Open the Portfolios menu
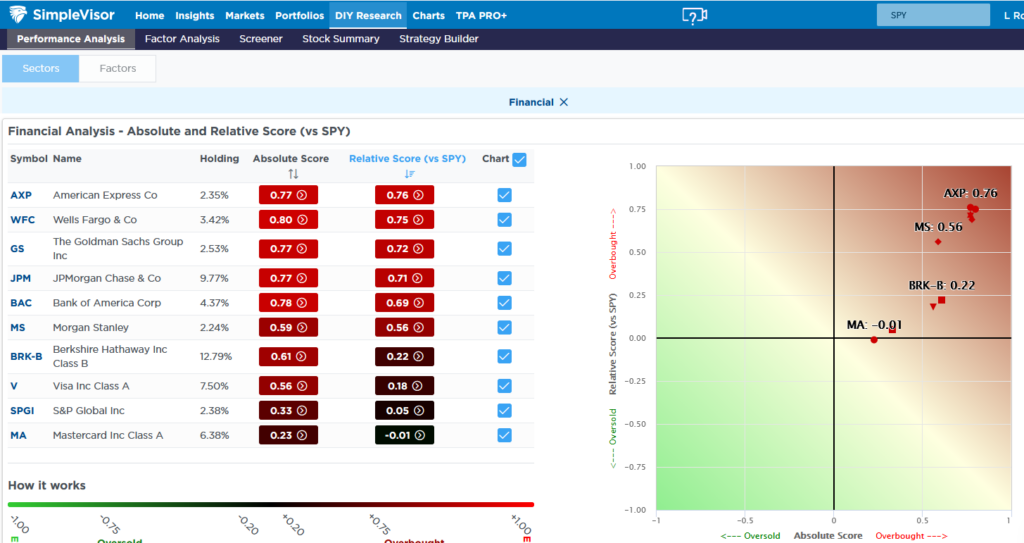The image size is (1024, 543). pyautogui.click(x=300, y=16)
